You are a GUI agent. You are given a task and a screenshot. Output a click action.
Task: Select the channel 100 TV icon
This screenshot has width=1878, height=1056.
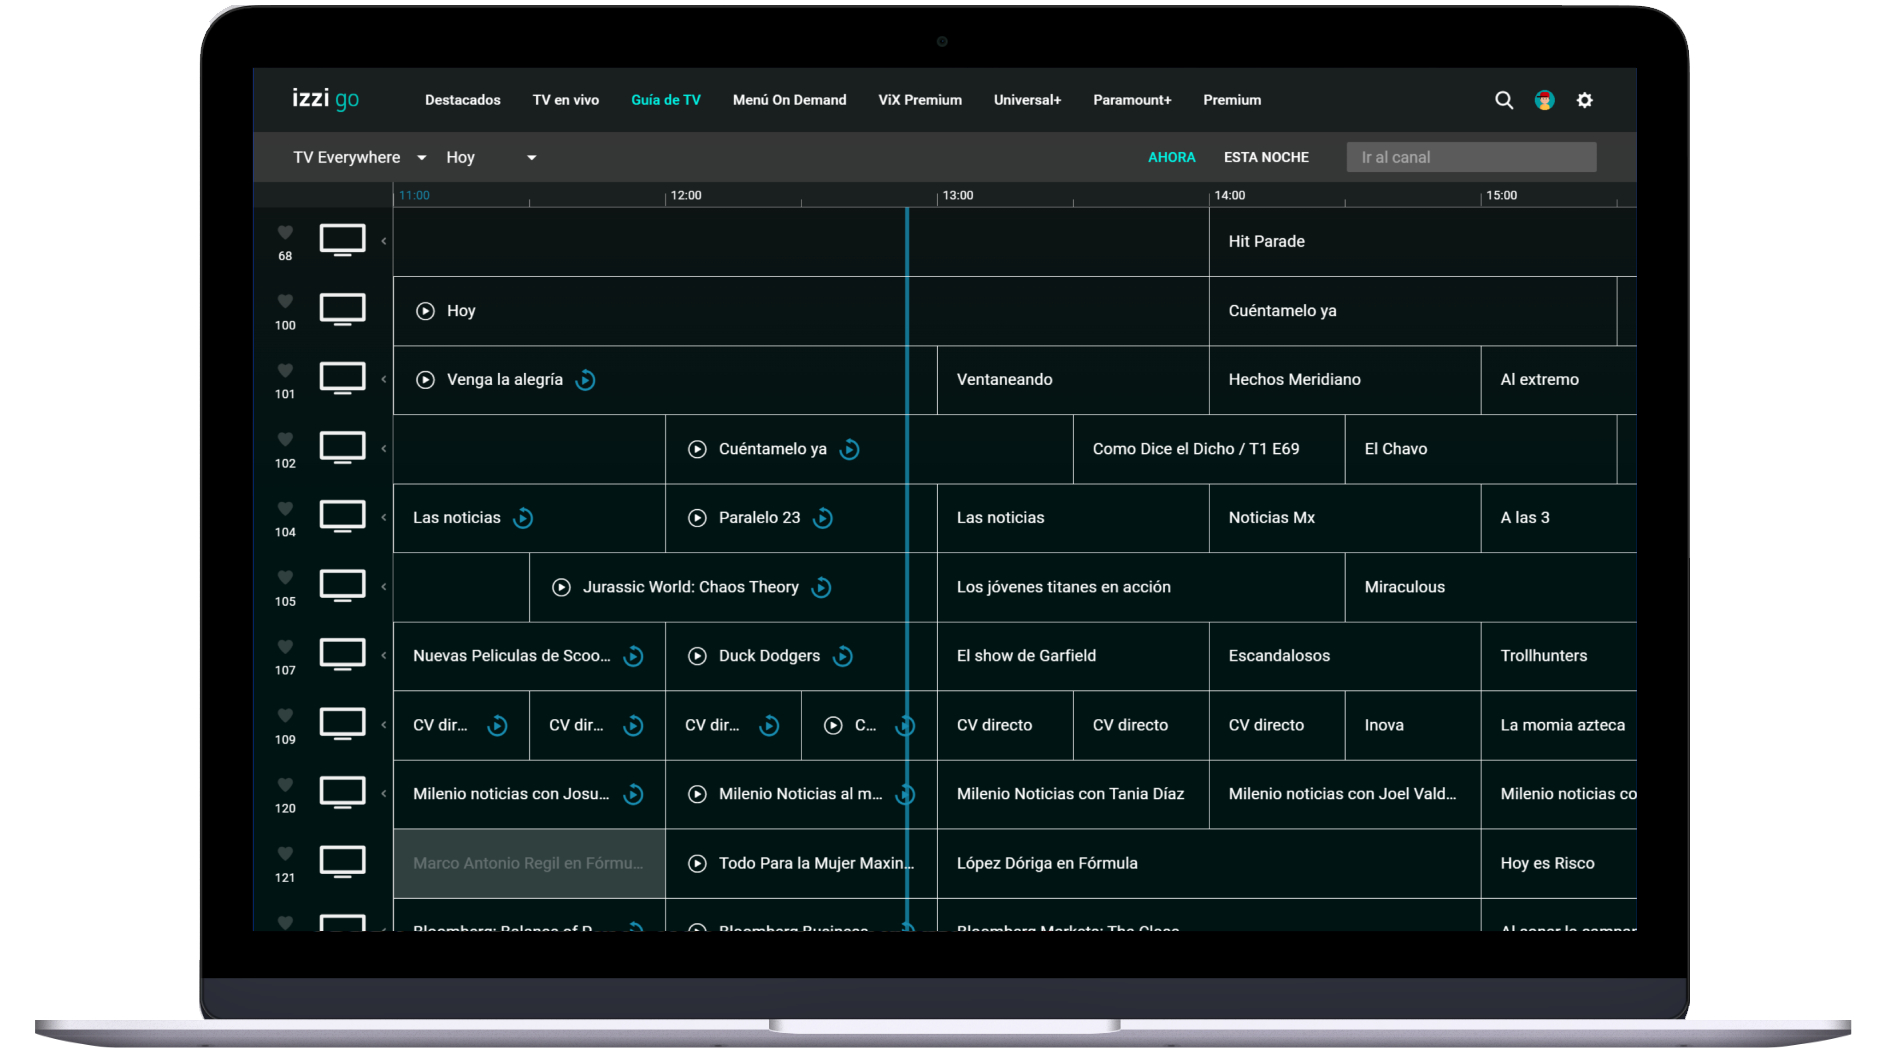pyautogui.click(x=342, y=310)
